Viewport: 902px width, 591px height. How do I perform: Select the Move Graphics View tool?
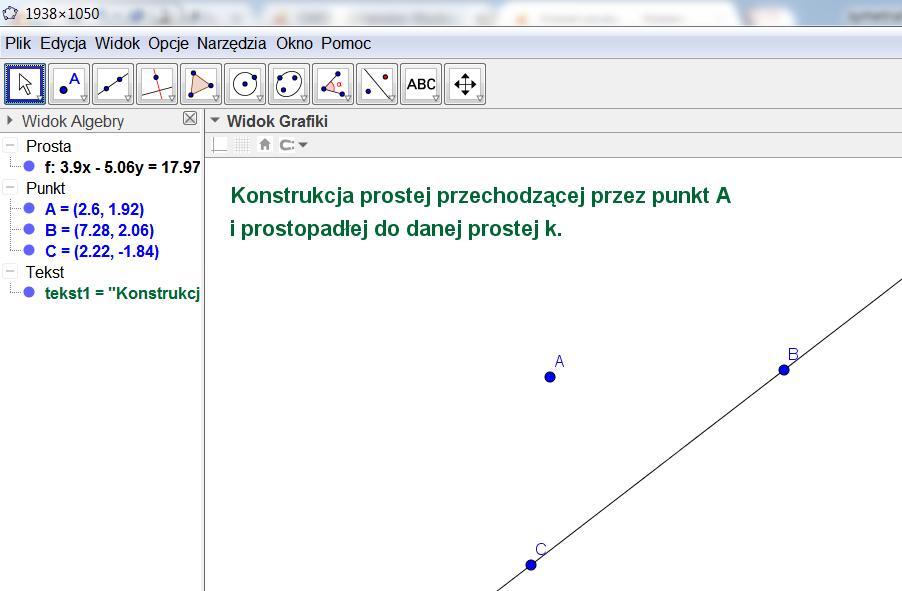click(465, 84)
